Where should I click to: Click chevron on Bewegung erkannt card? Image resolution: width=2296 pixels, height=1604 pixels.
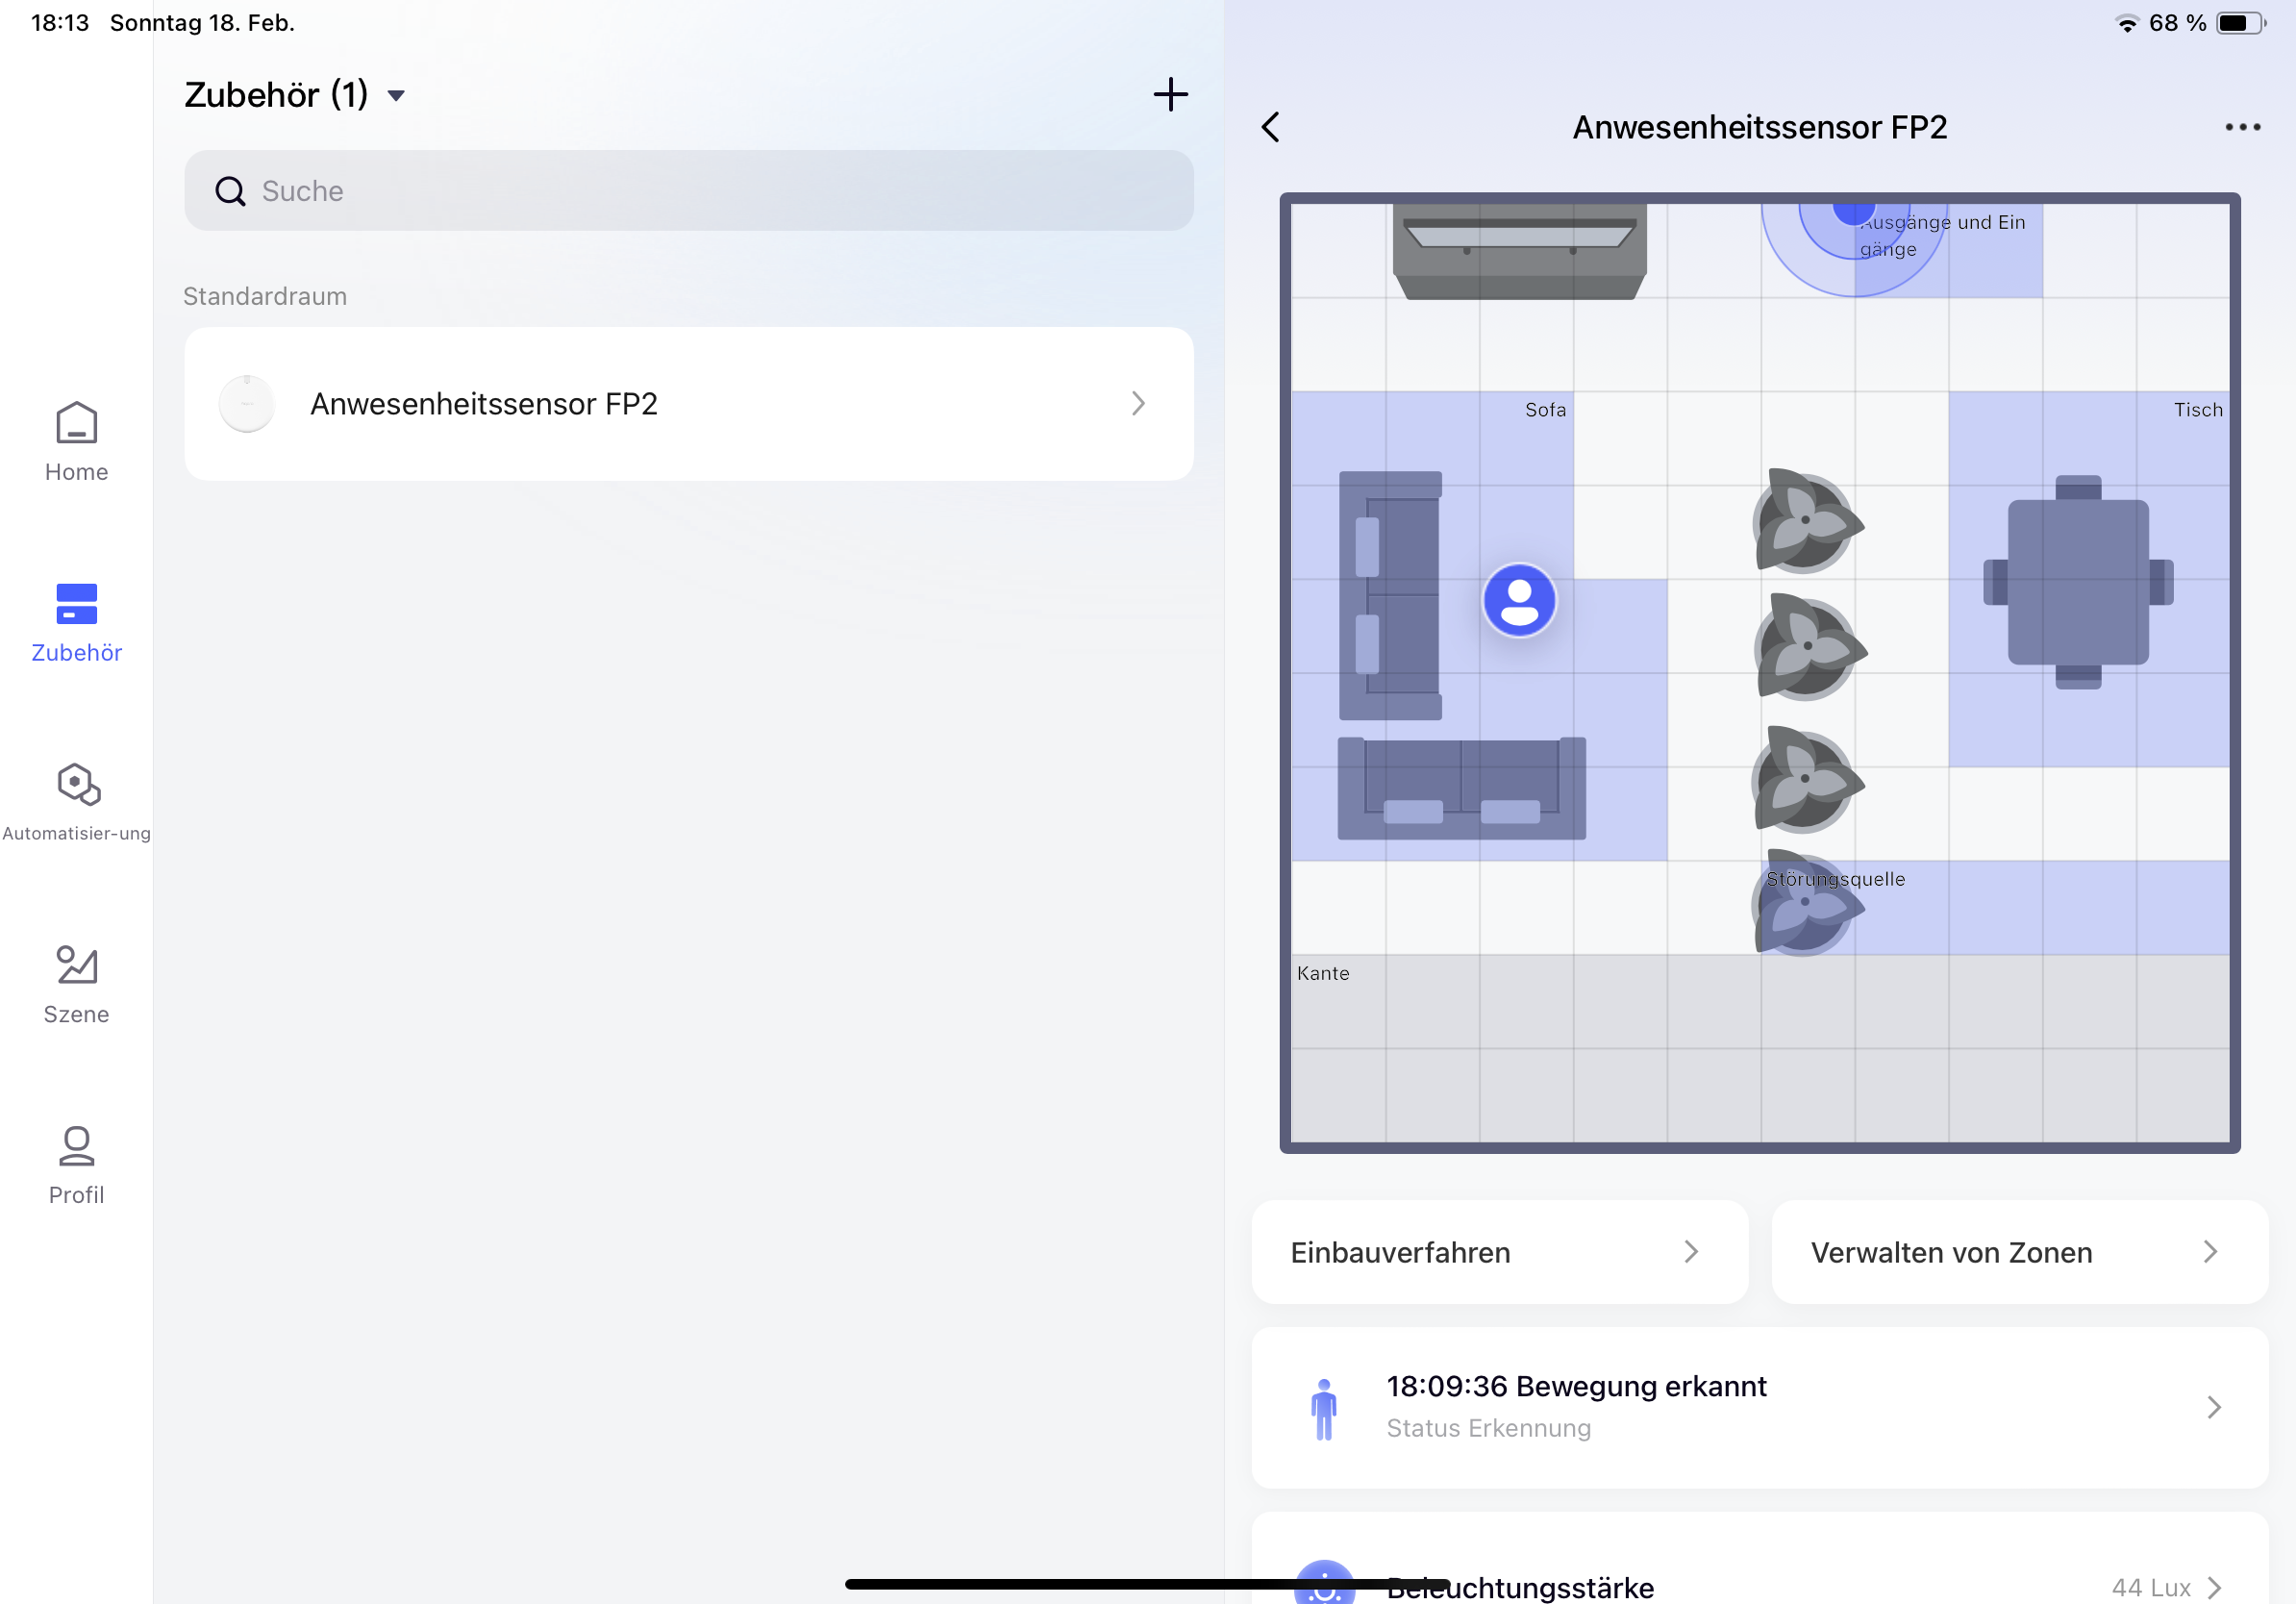[2214, 1407]
